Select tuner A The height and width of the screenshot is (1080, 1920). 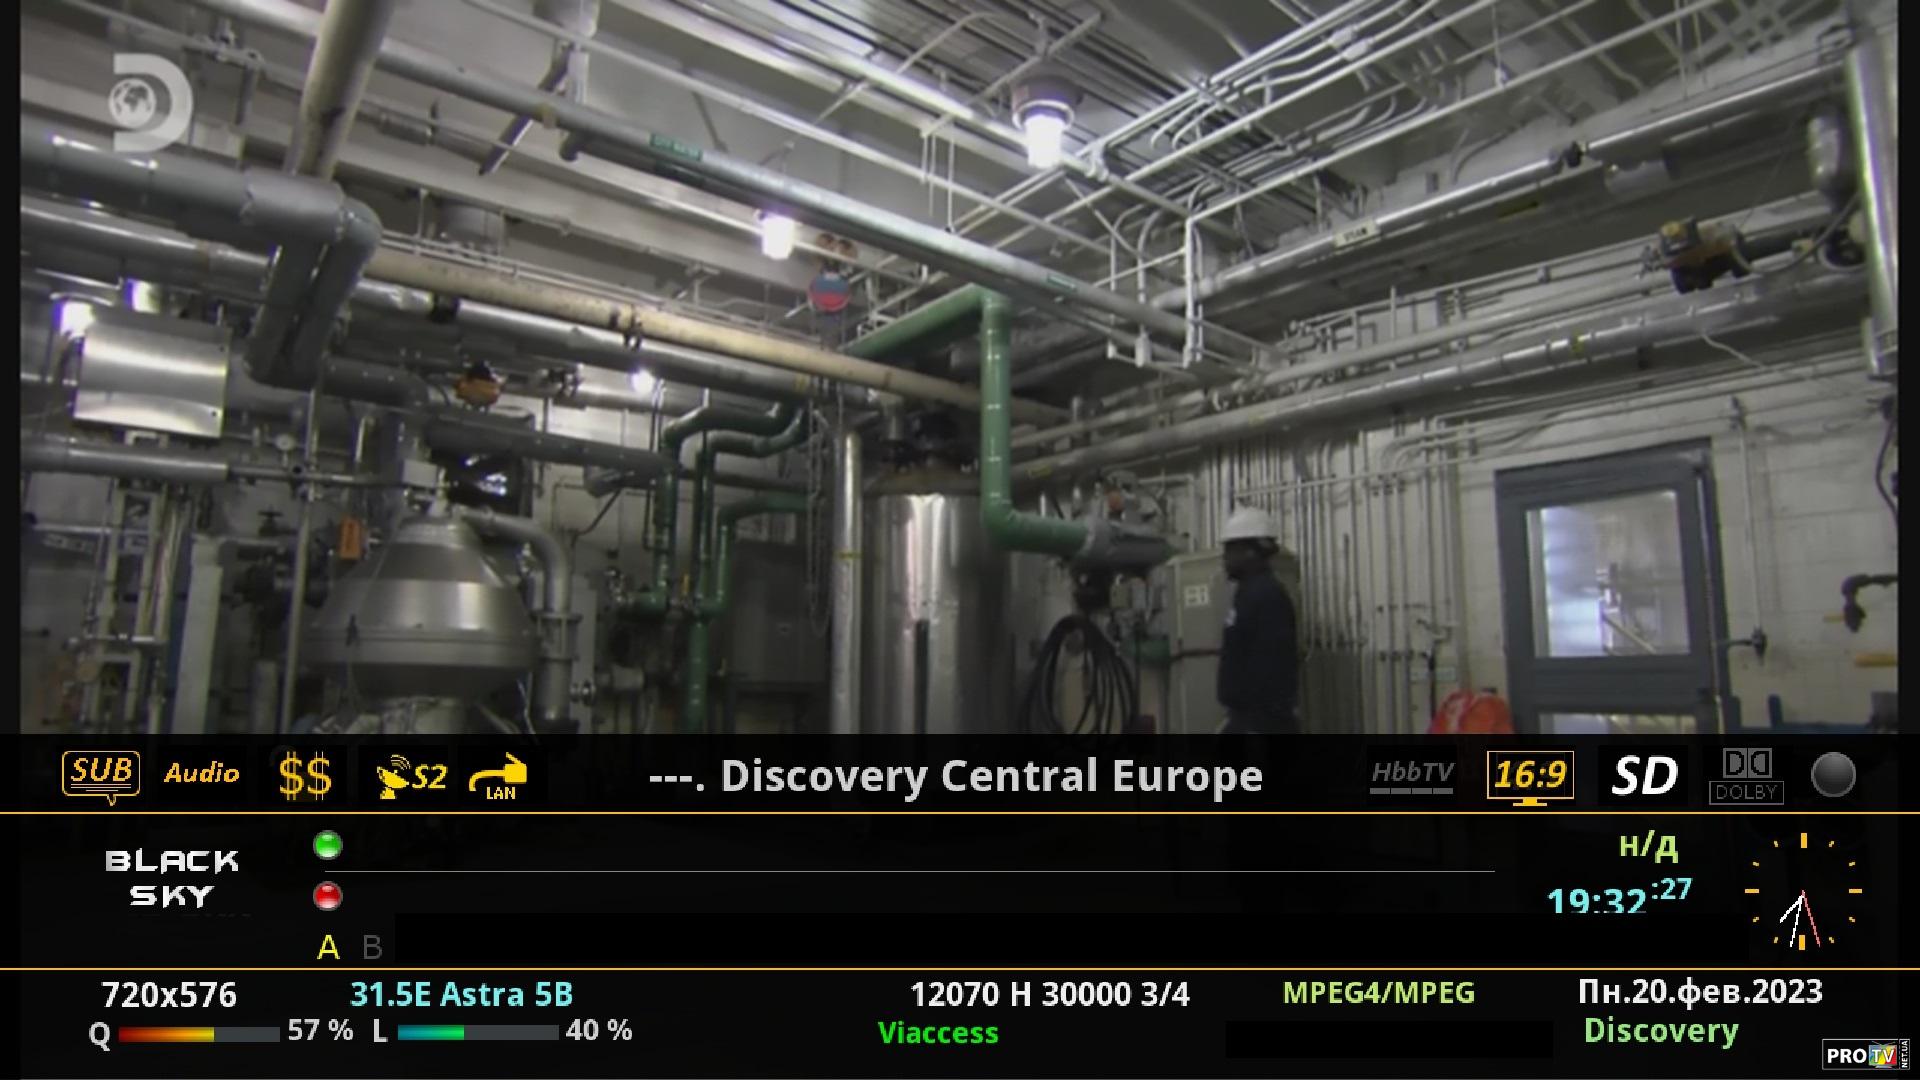[328, 947]
